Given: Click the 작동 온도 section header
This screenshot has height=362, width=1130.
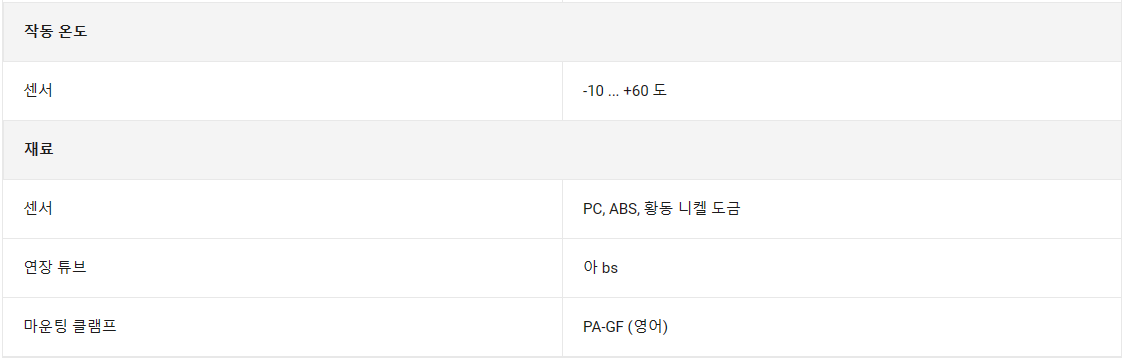Looking at the screenshot, I should (55, 32).
